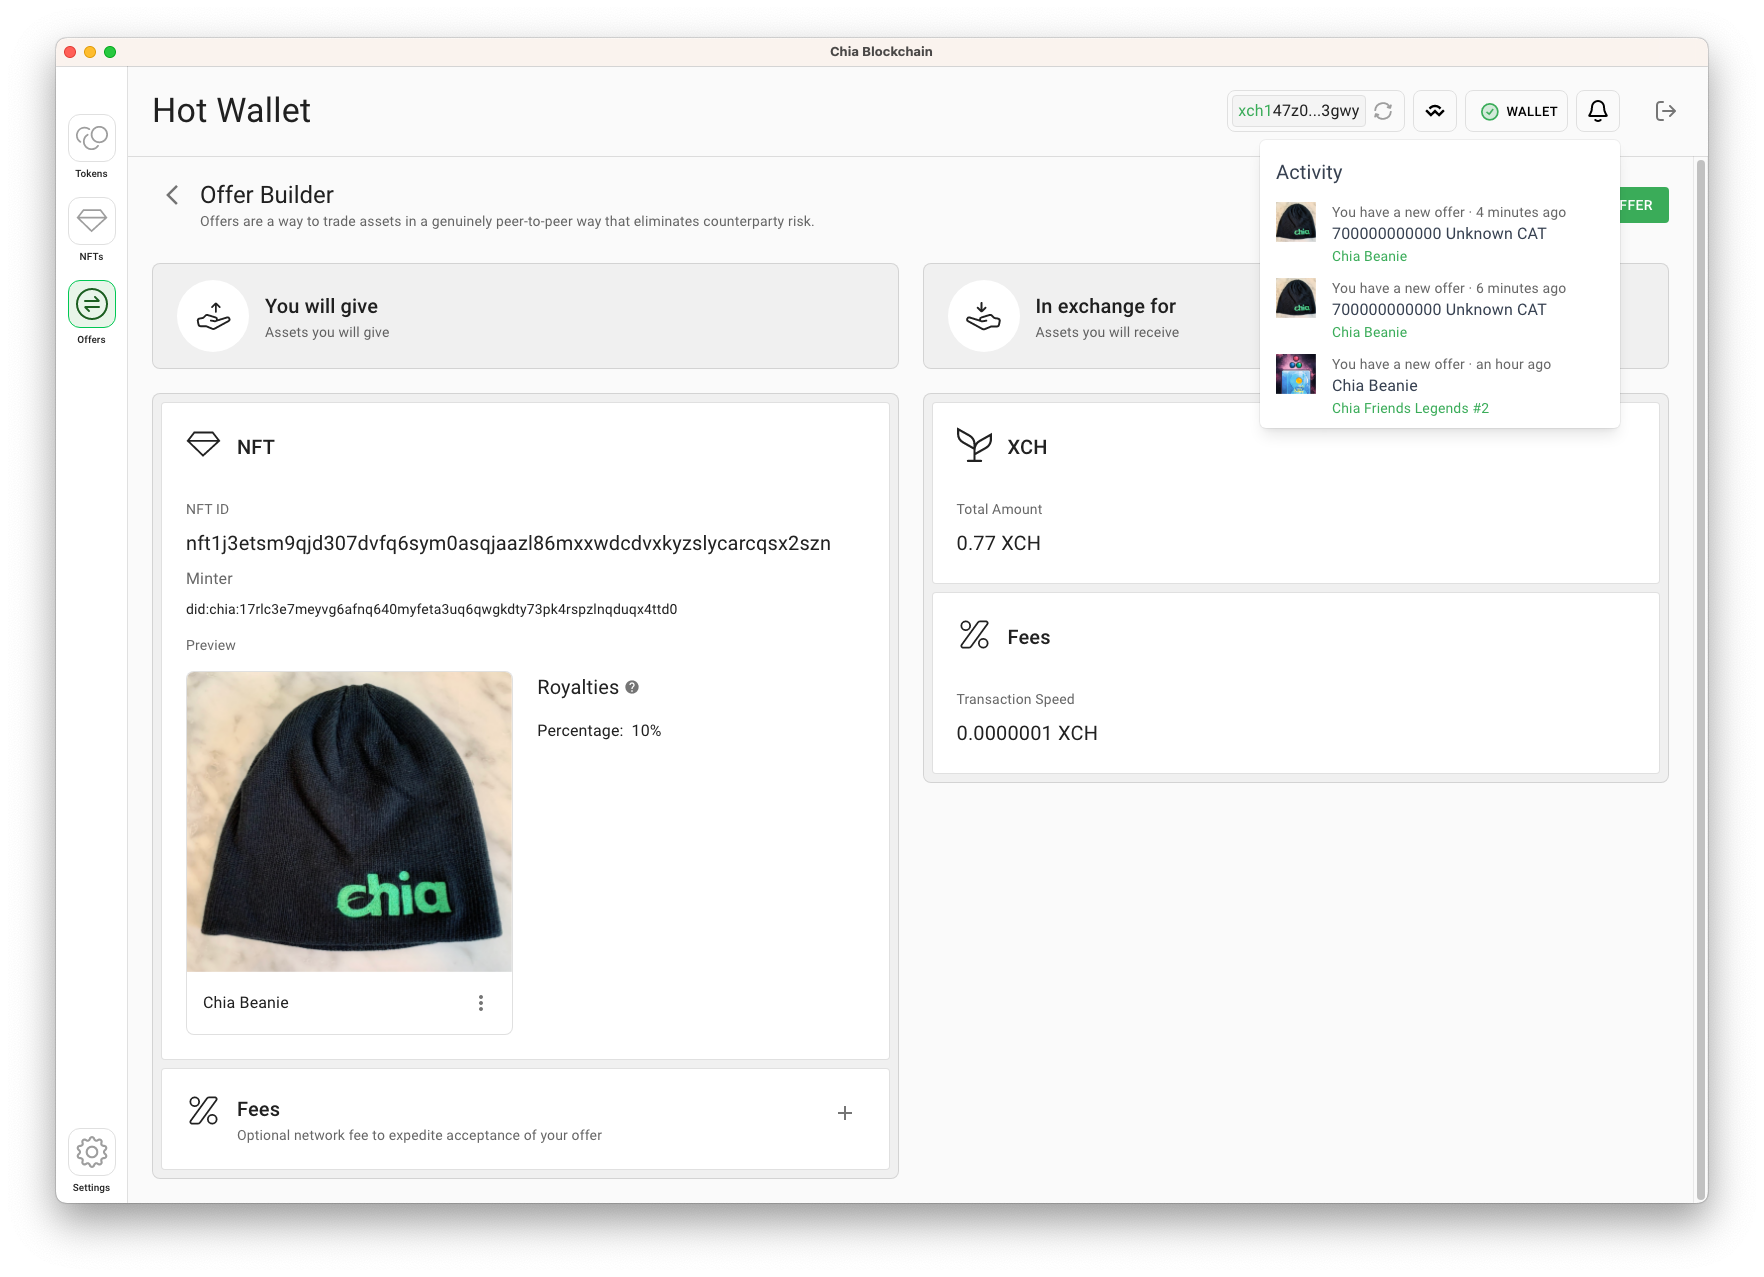Select the Offers sidebar icon
1764x1277 pixels.
[91, 304]
